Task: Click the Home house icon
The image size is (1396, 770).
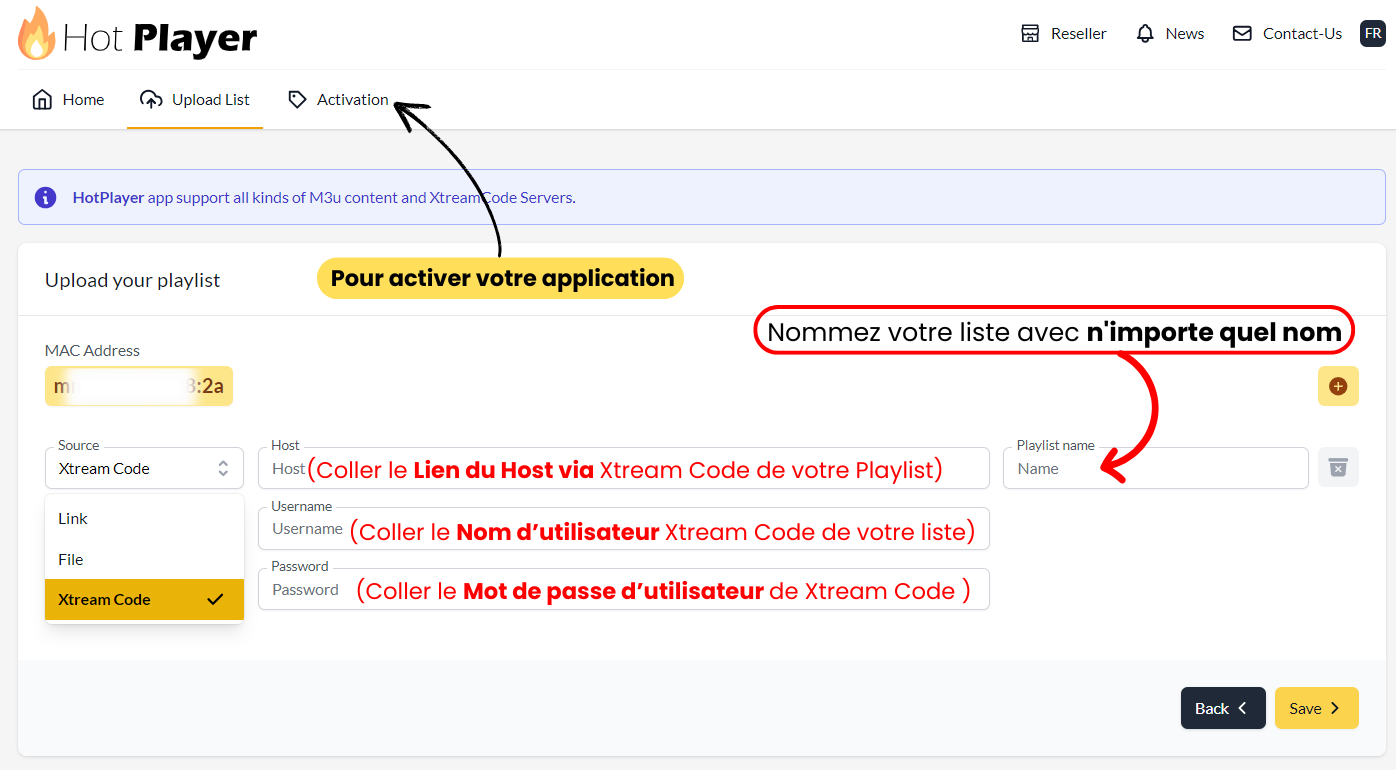Action: (x=42, y=100)
